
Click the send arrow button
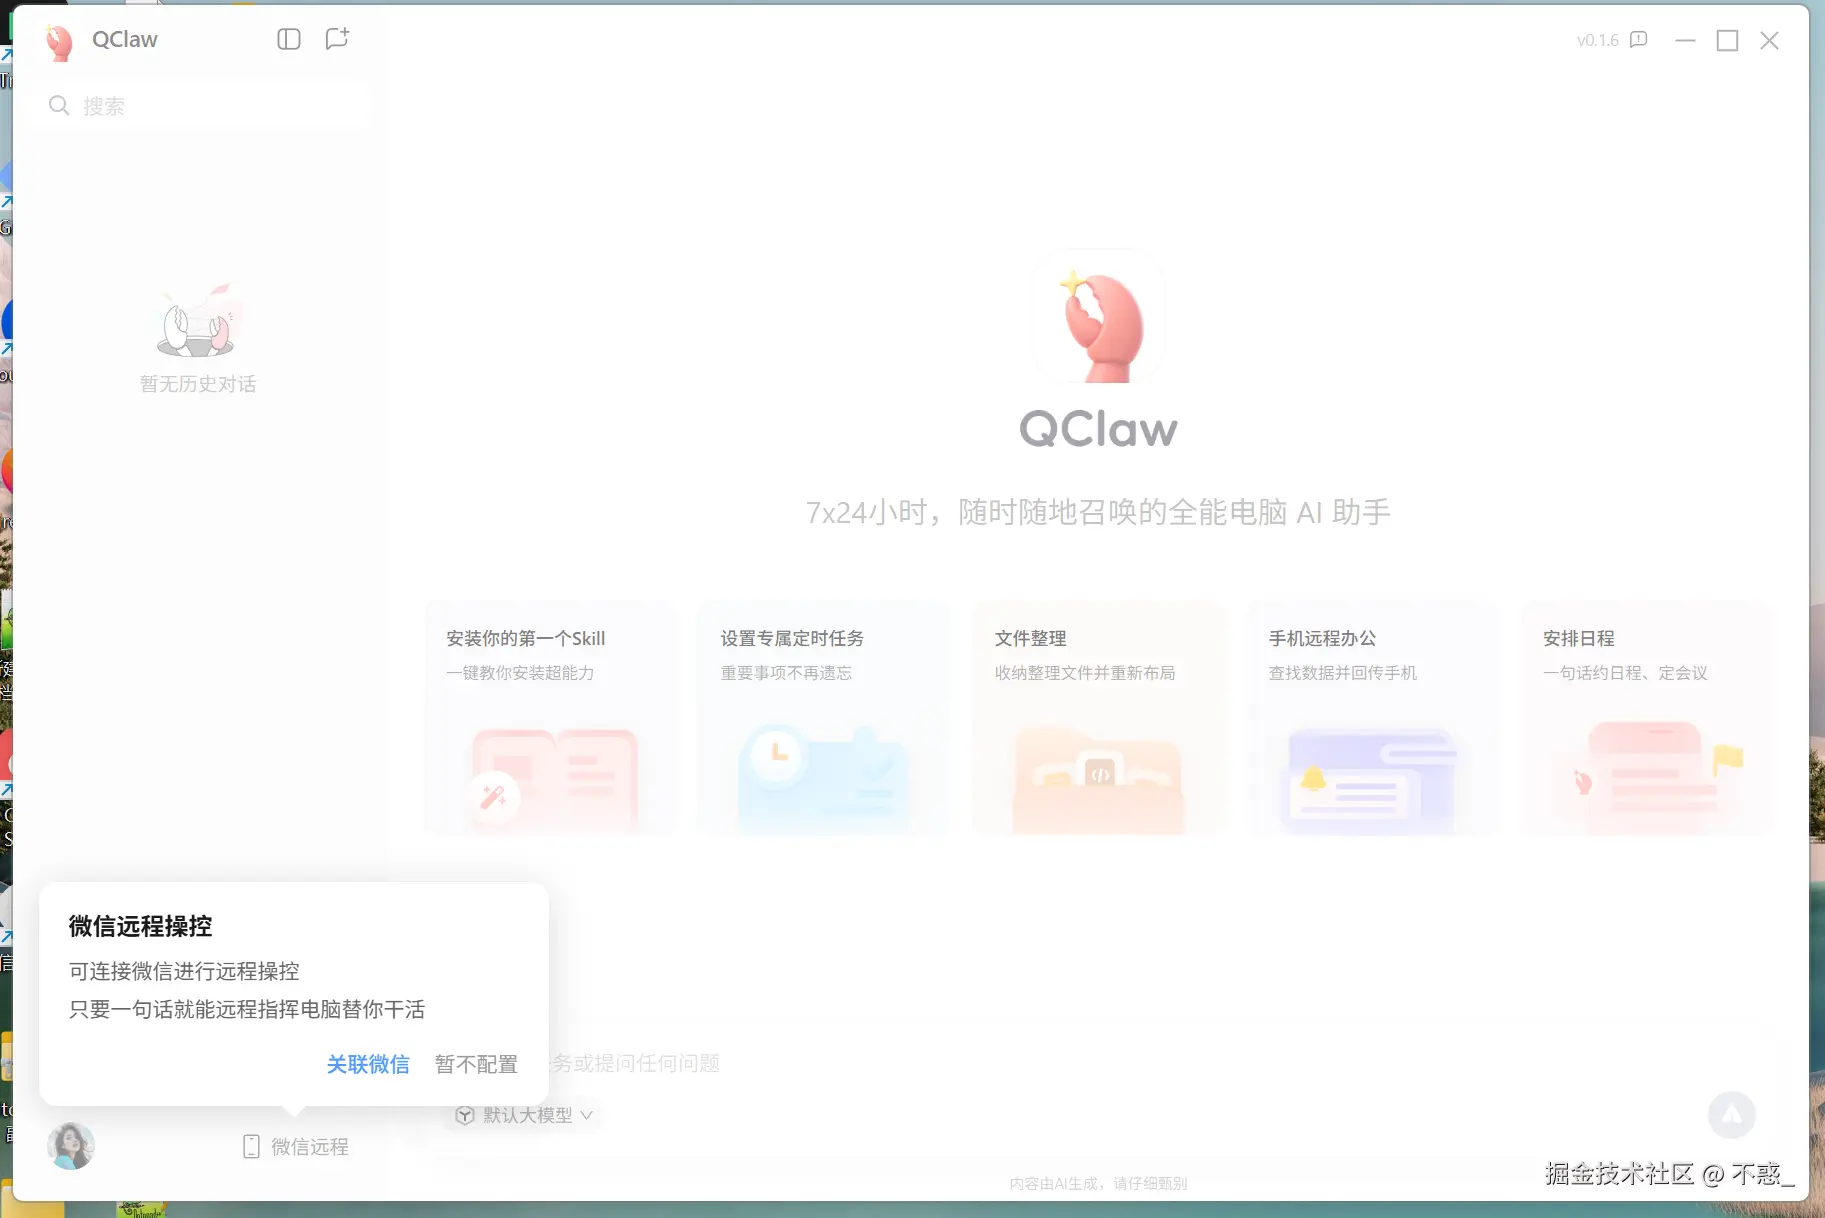coord(1731,1114)
